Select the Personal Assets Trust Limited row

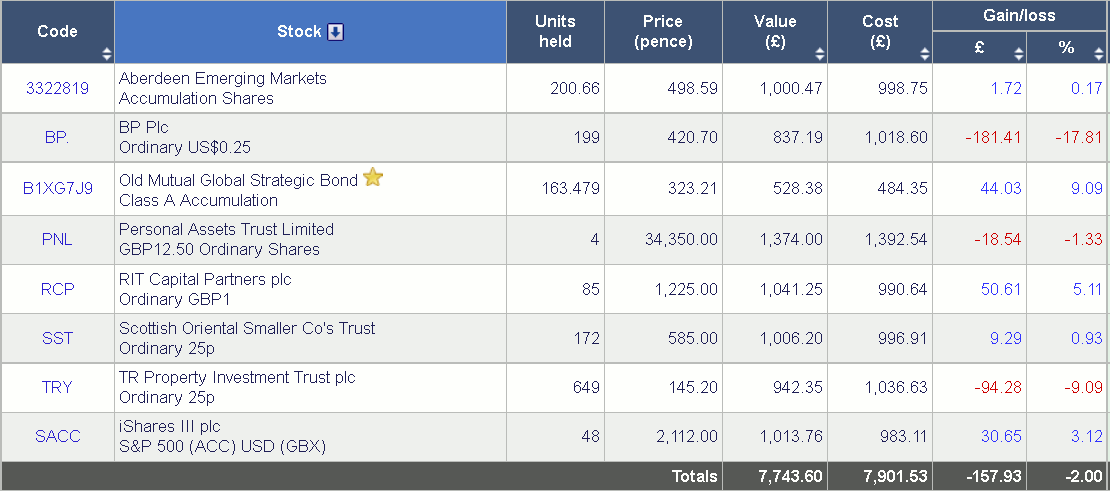(x=555, y=240)
